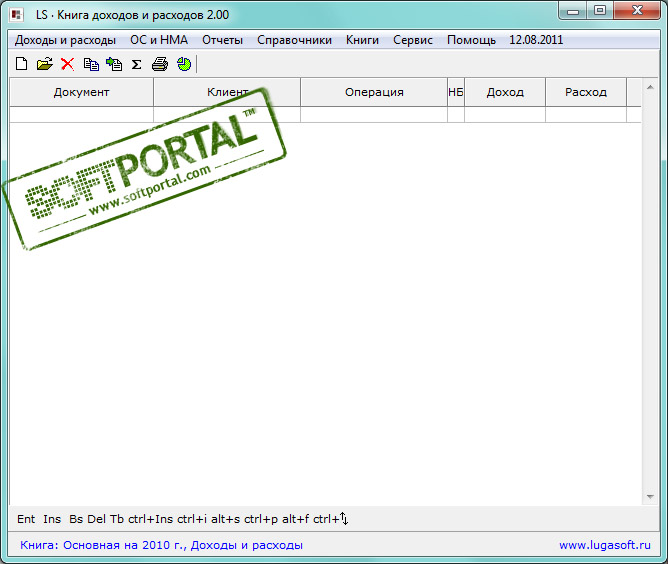Click the Copy record icon
This screenshot has height=564, width=668.
pyautogui.click(x=91, y=64)
